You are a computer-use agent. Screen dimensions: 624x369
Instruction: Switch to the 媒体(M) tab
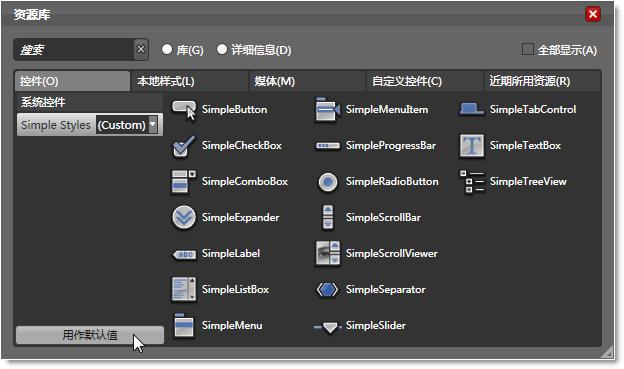(x=306, y=81)
